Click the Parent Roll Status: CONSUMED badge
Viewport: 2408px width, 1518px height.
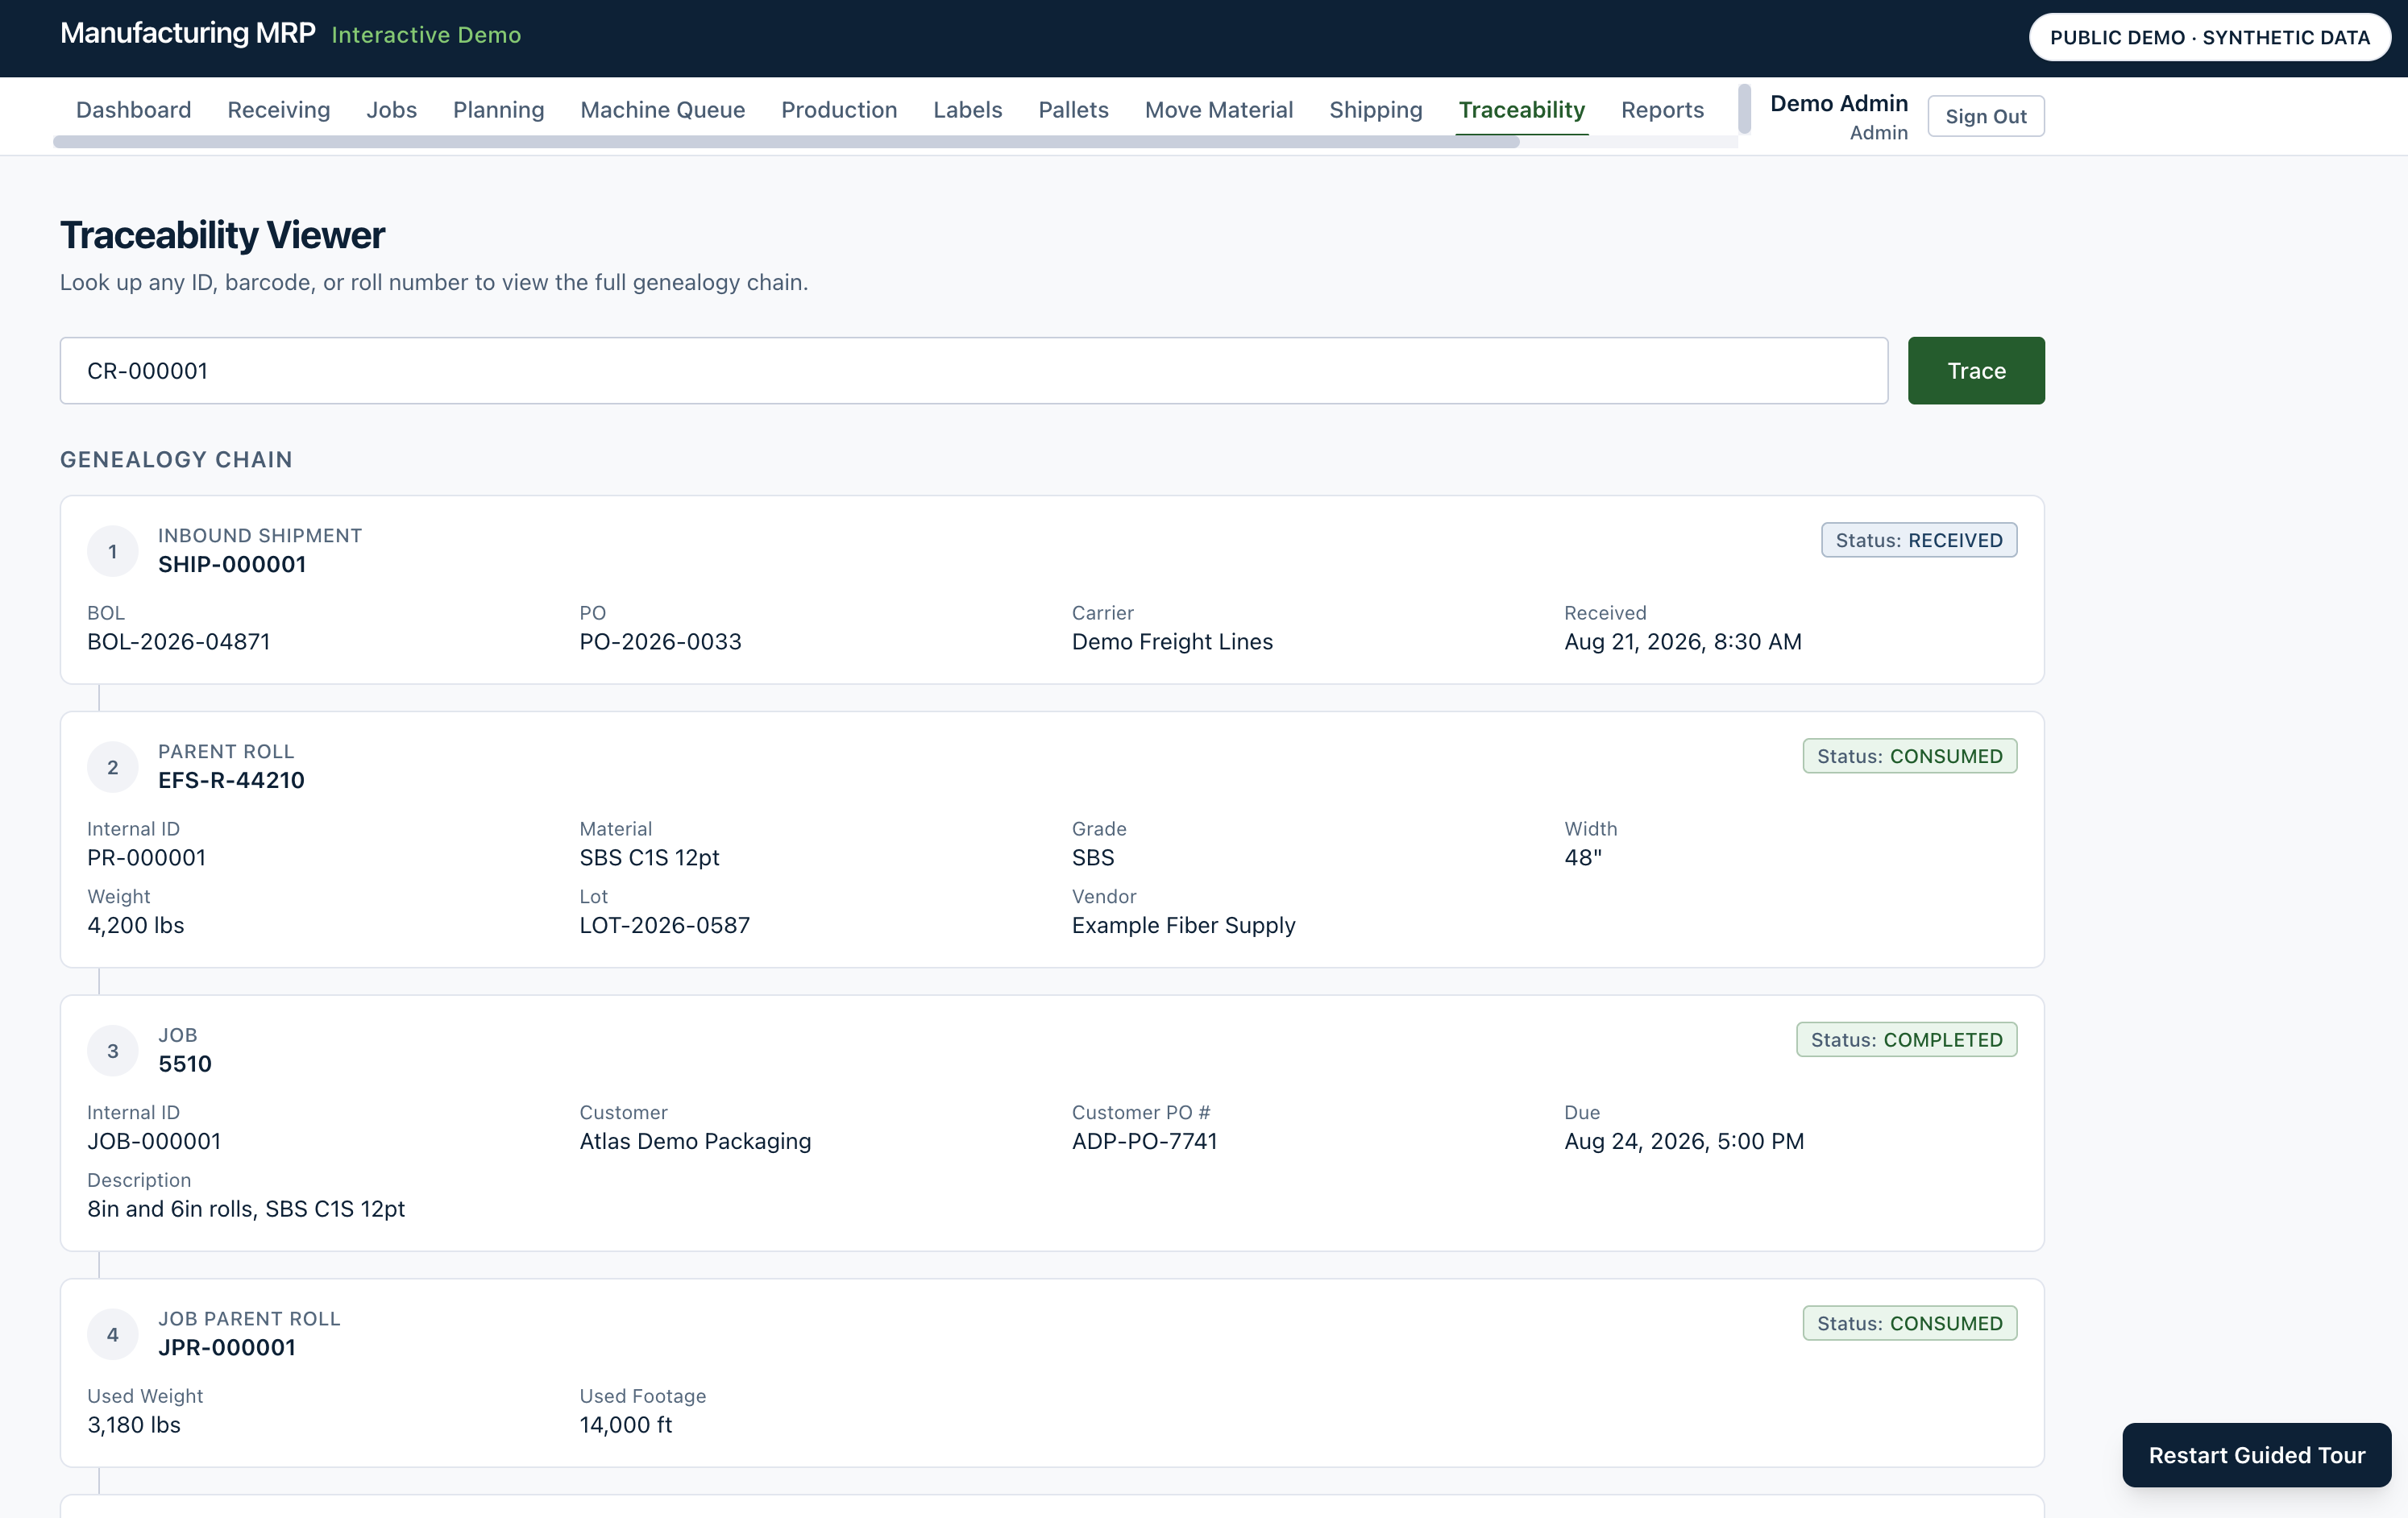[x=1909, y=756]
